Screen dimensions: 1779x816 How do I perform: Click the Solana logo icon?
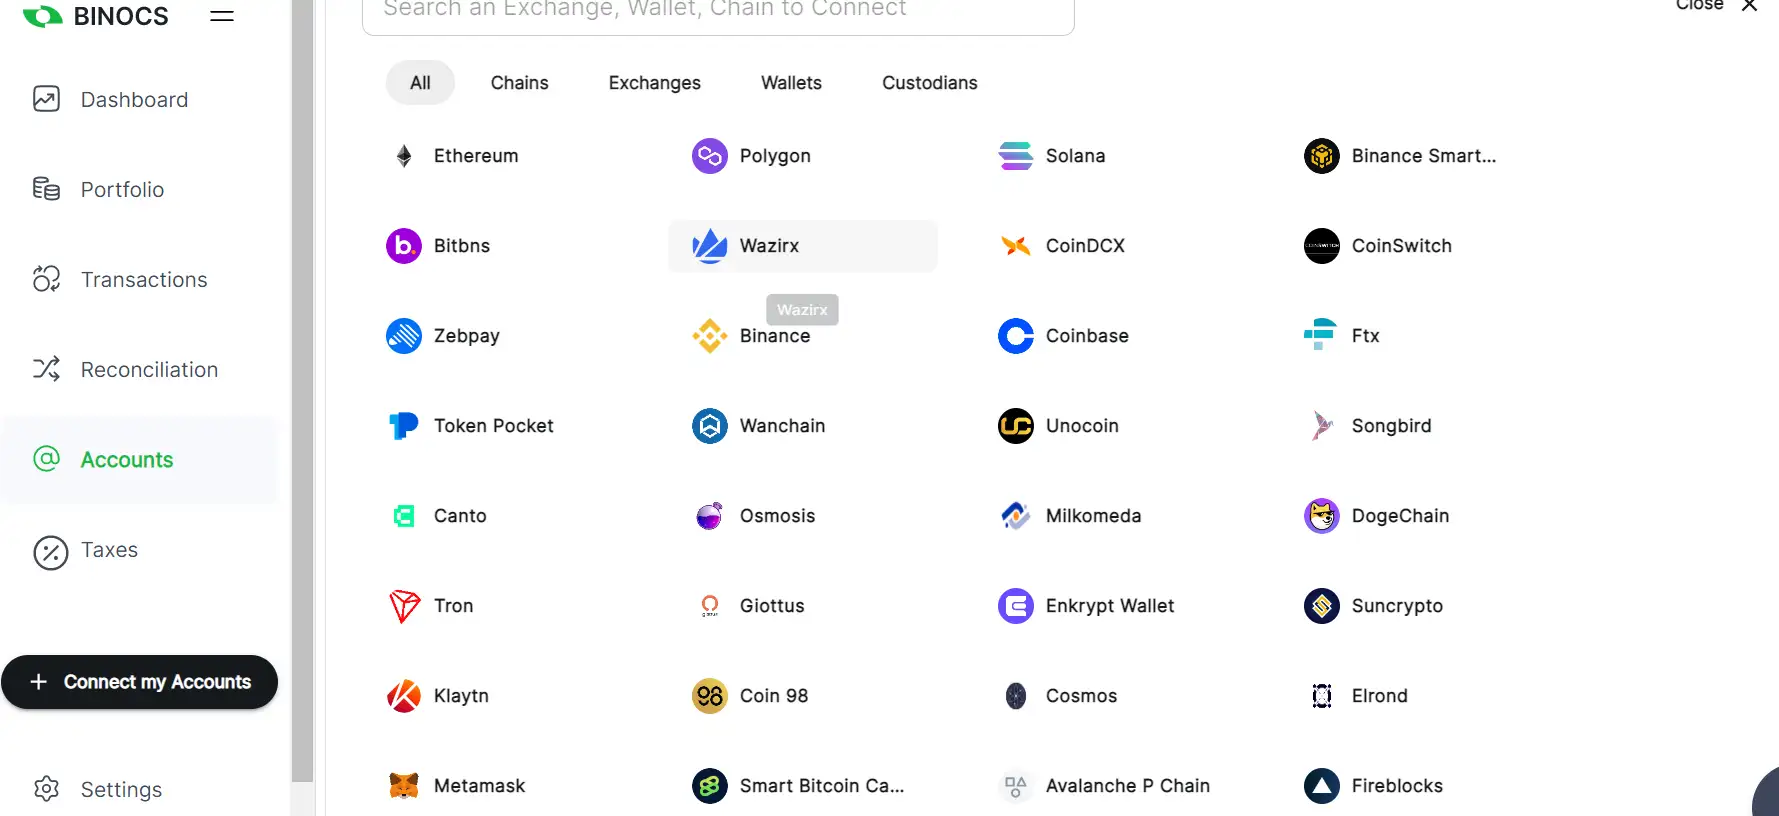(1016, 156)
